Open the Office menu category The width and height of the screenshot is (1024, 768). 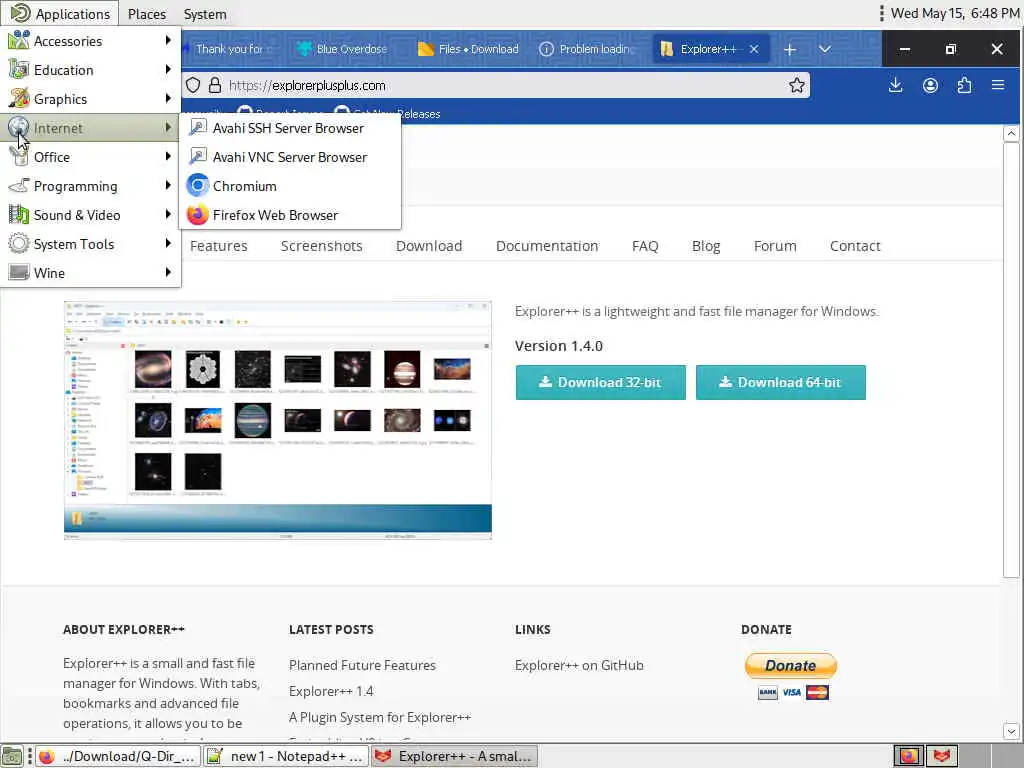tap(90, 157)
